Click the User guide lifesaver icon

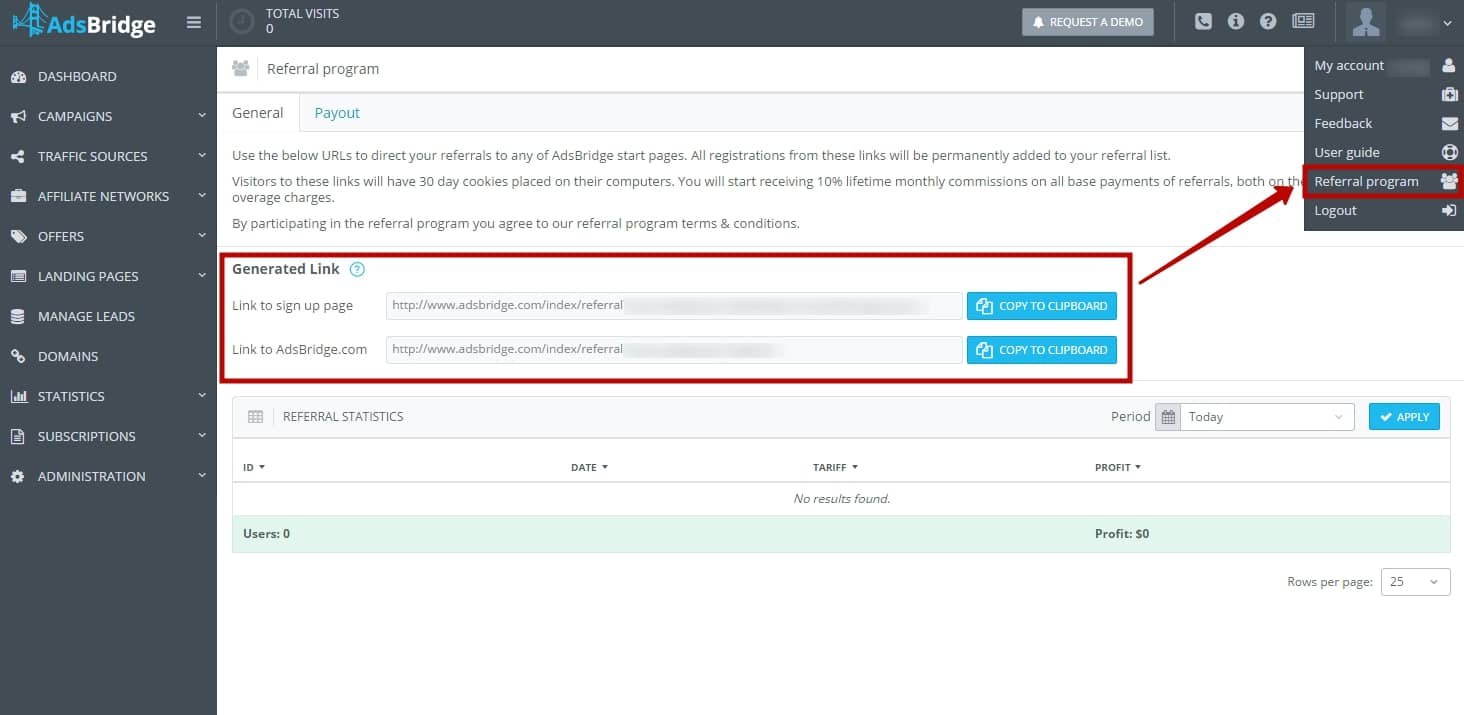(x=1449, y=152)
